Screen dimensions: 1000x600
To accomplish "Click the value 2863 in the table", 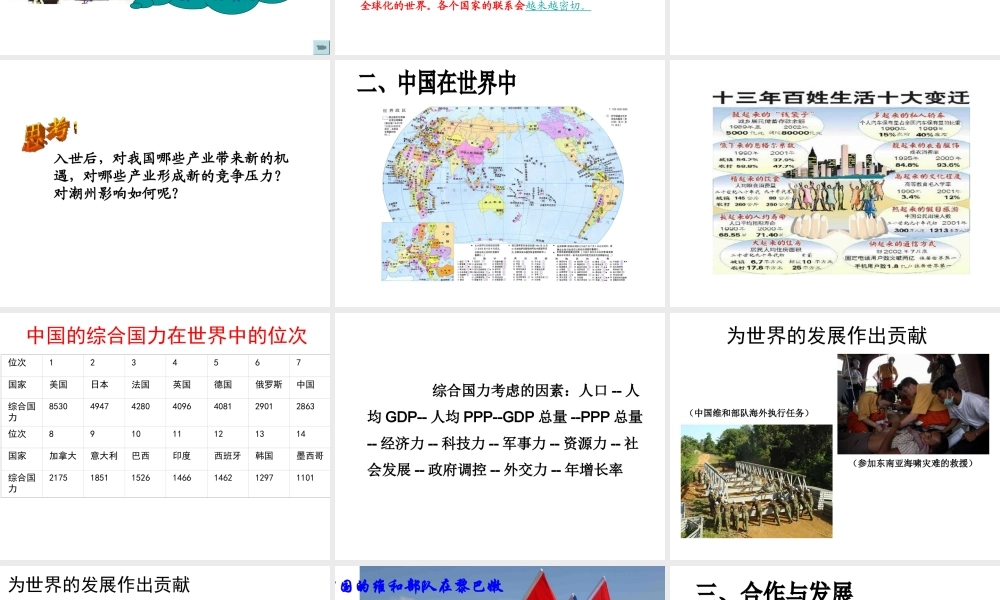I will pos(305,406).
